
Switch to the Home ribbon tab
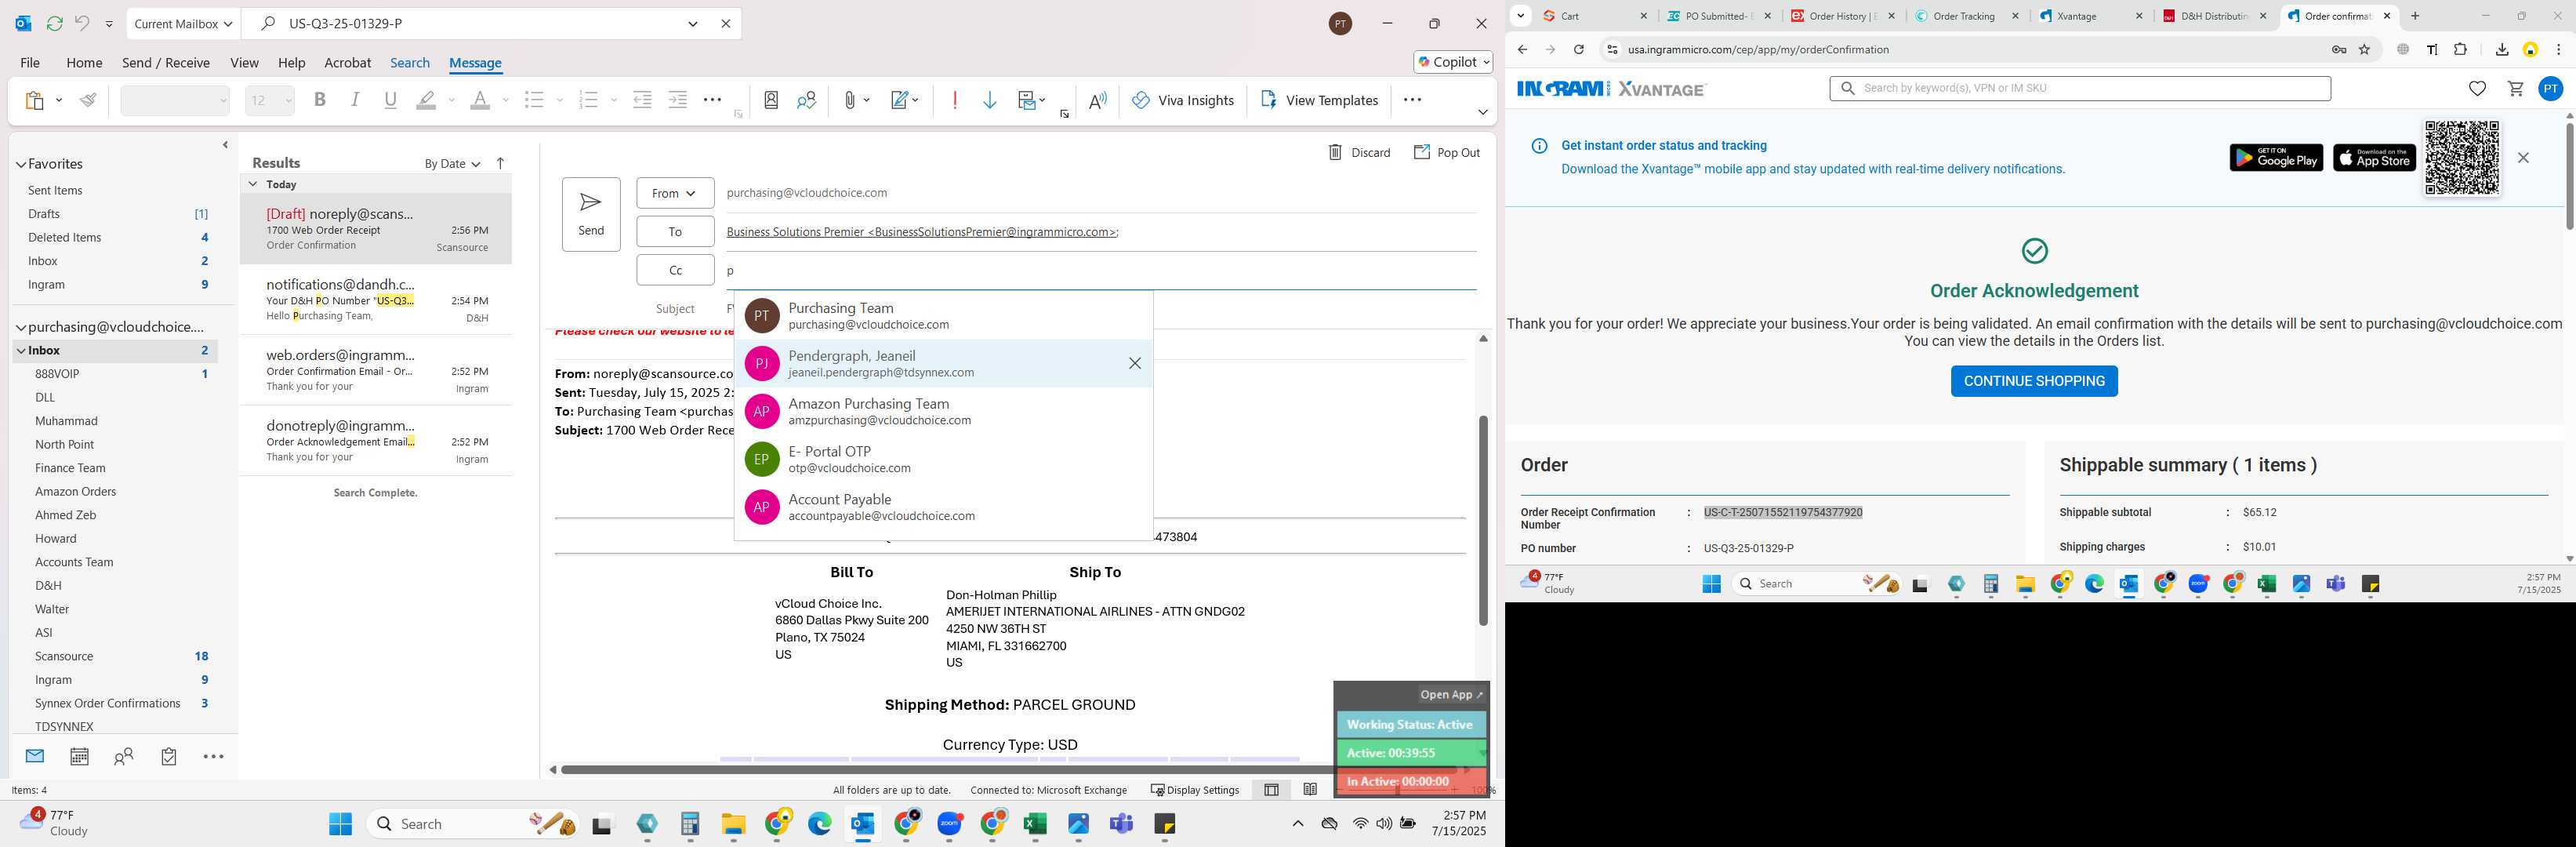84,62
